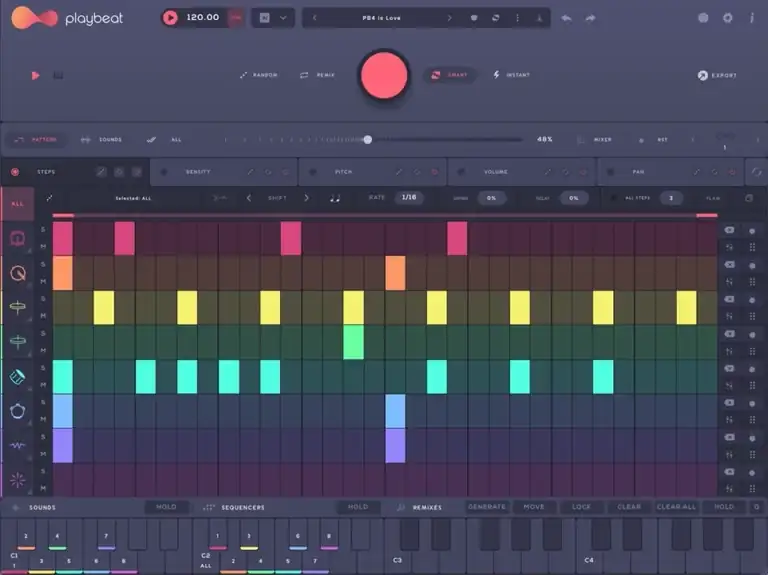The height and width of the screenshot is (575, 768).
Task: Select the snare track icon in orange row
Action: pos(18,273)
